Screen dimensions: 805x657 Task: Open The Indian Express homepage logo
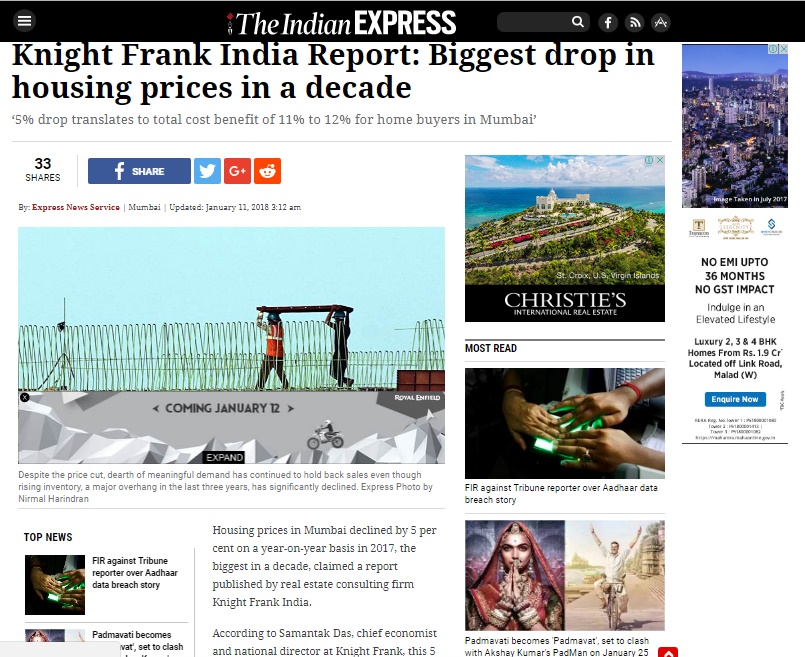point(341,23)
